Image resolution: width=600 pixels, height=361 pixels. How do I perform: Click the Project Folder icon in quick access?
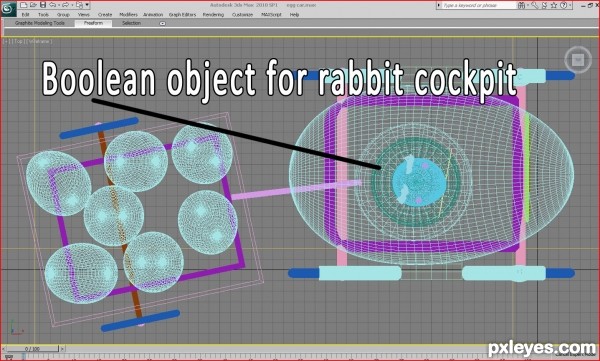80,5
